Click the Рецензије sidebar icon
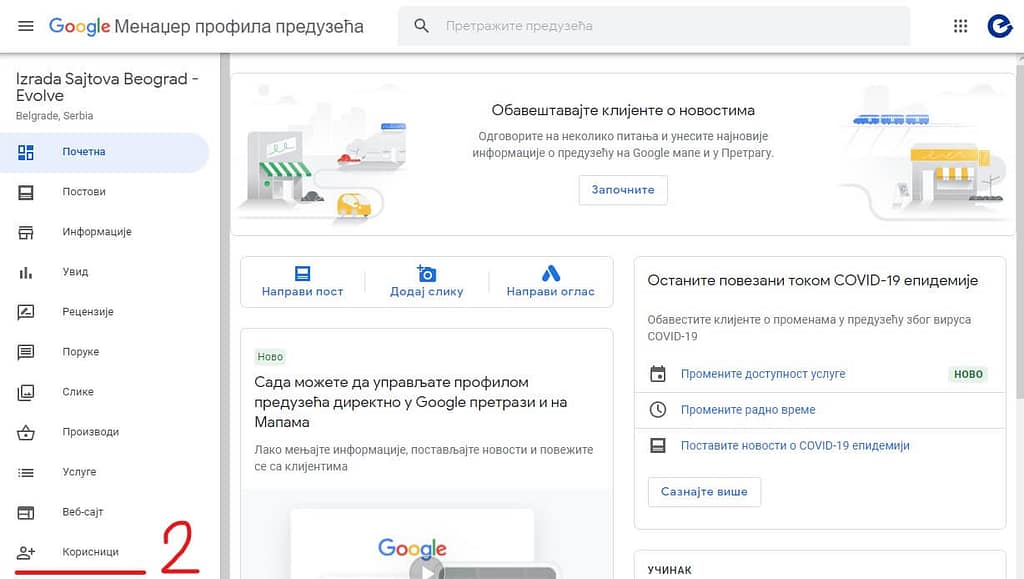 26,312
